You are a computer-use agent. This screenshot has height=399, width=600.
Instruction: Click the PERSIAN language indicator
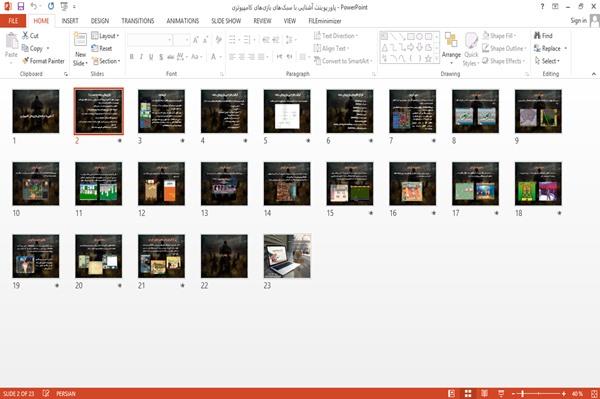click(x=66, y=393)
